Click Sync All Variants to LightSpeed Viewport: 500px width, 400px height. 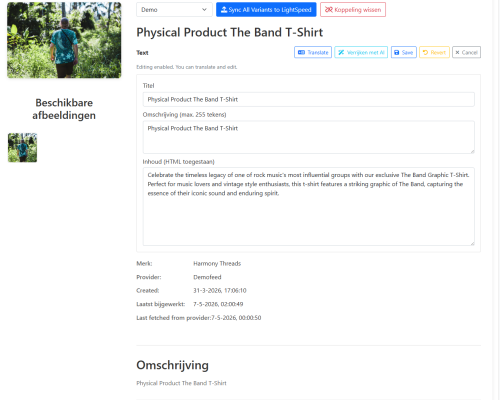click(x=266, y=10)
